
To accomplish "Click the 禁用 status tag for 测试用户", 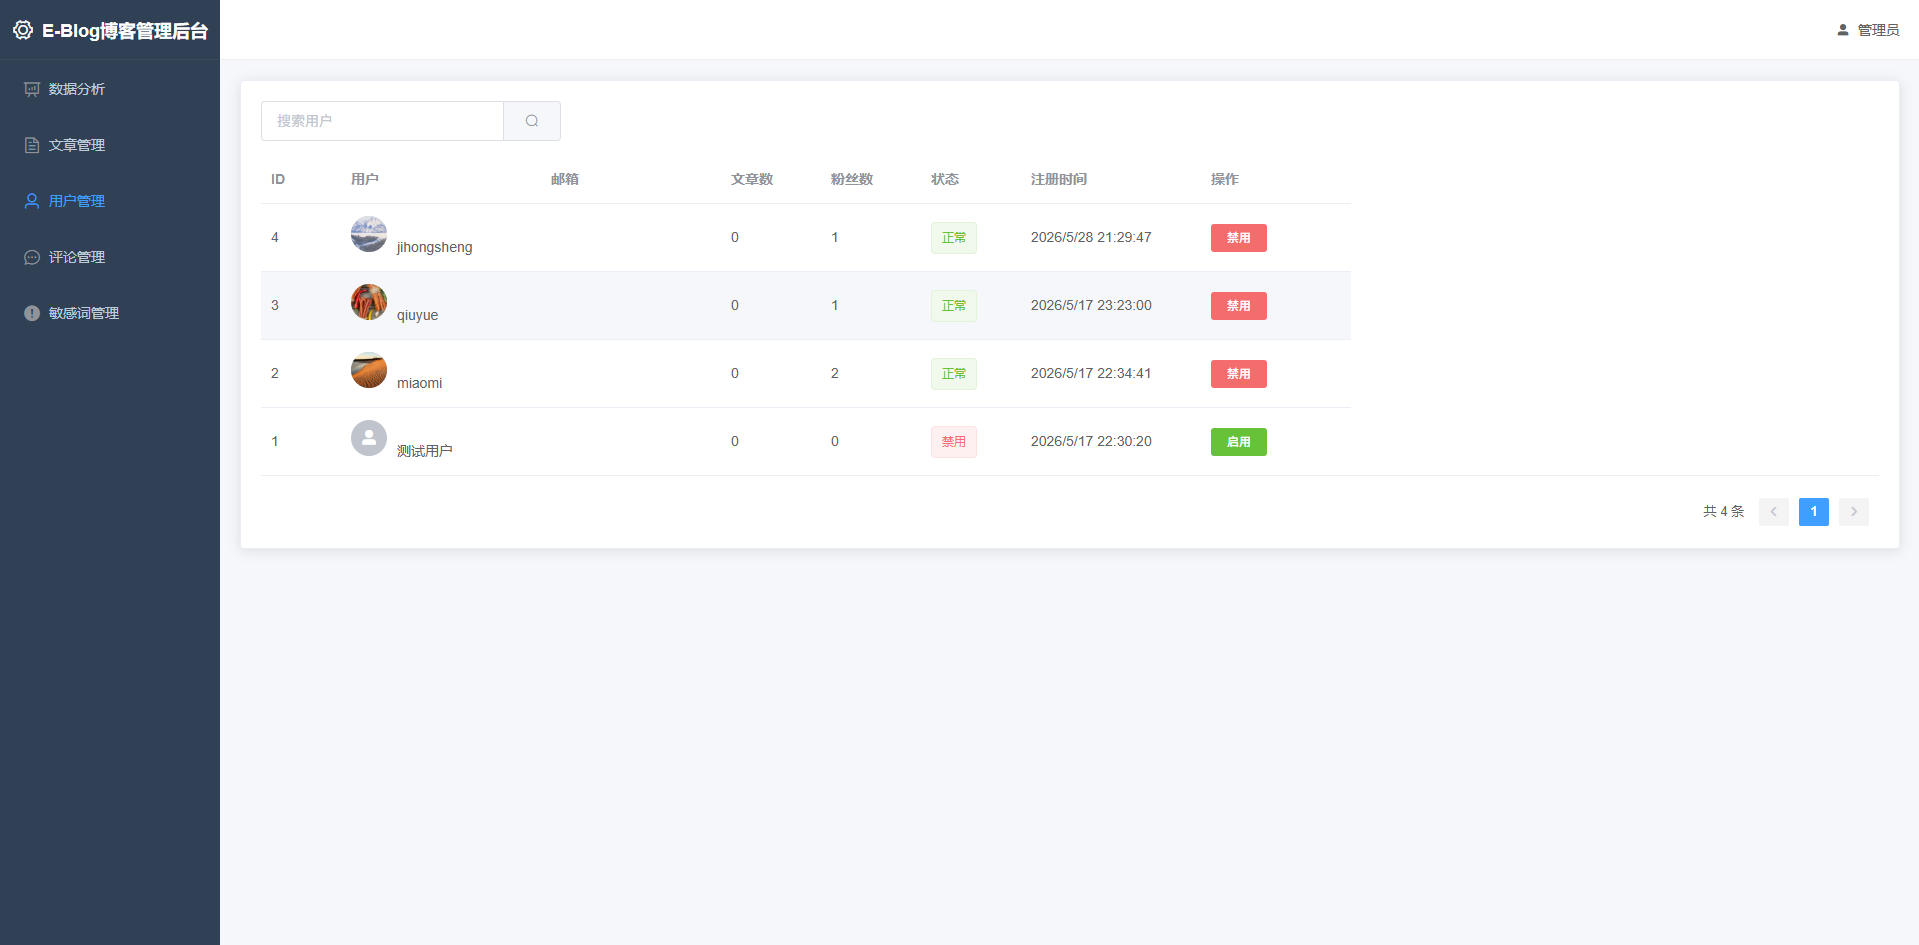I will point(954,442).
